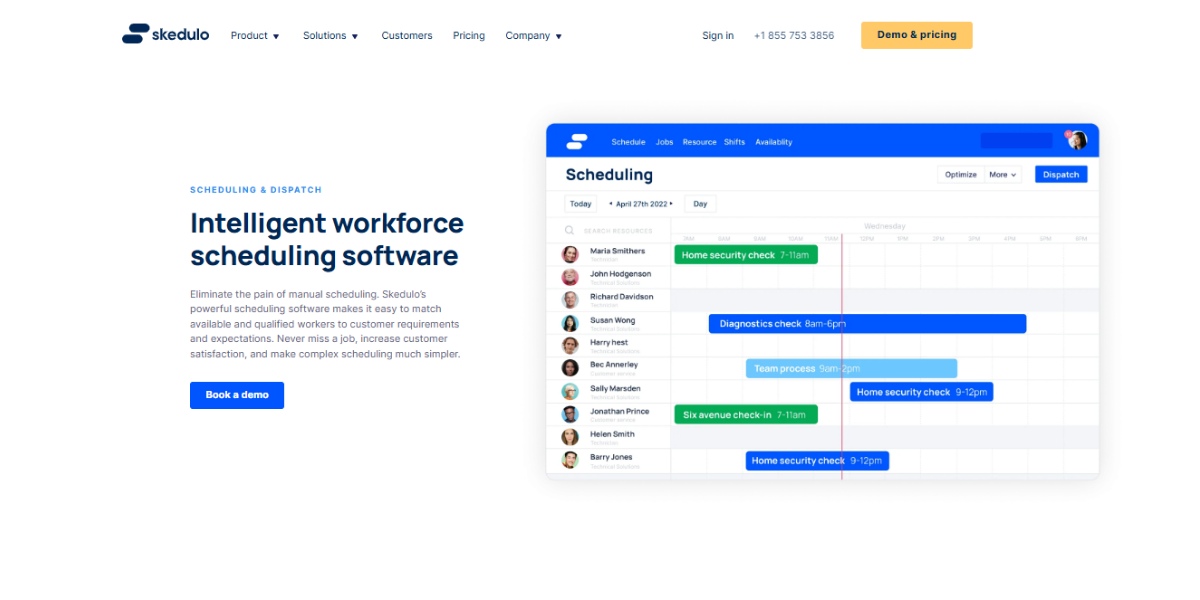Click the Optimize button
The width and height of the screenshot is (1200, 600).
point(960,175)
